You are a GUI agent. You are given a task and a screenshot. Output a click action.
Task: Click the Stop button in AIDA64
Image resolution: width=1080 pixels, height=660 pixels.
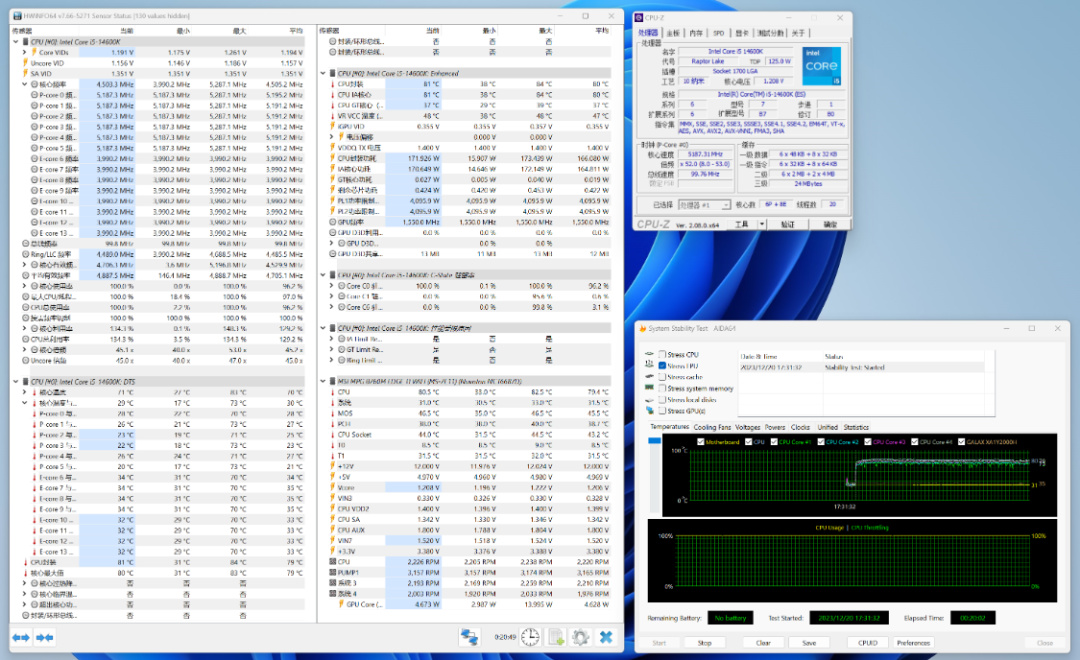click(704, 643)
